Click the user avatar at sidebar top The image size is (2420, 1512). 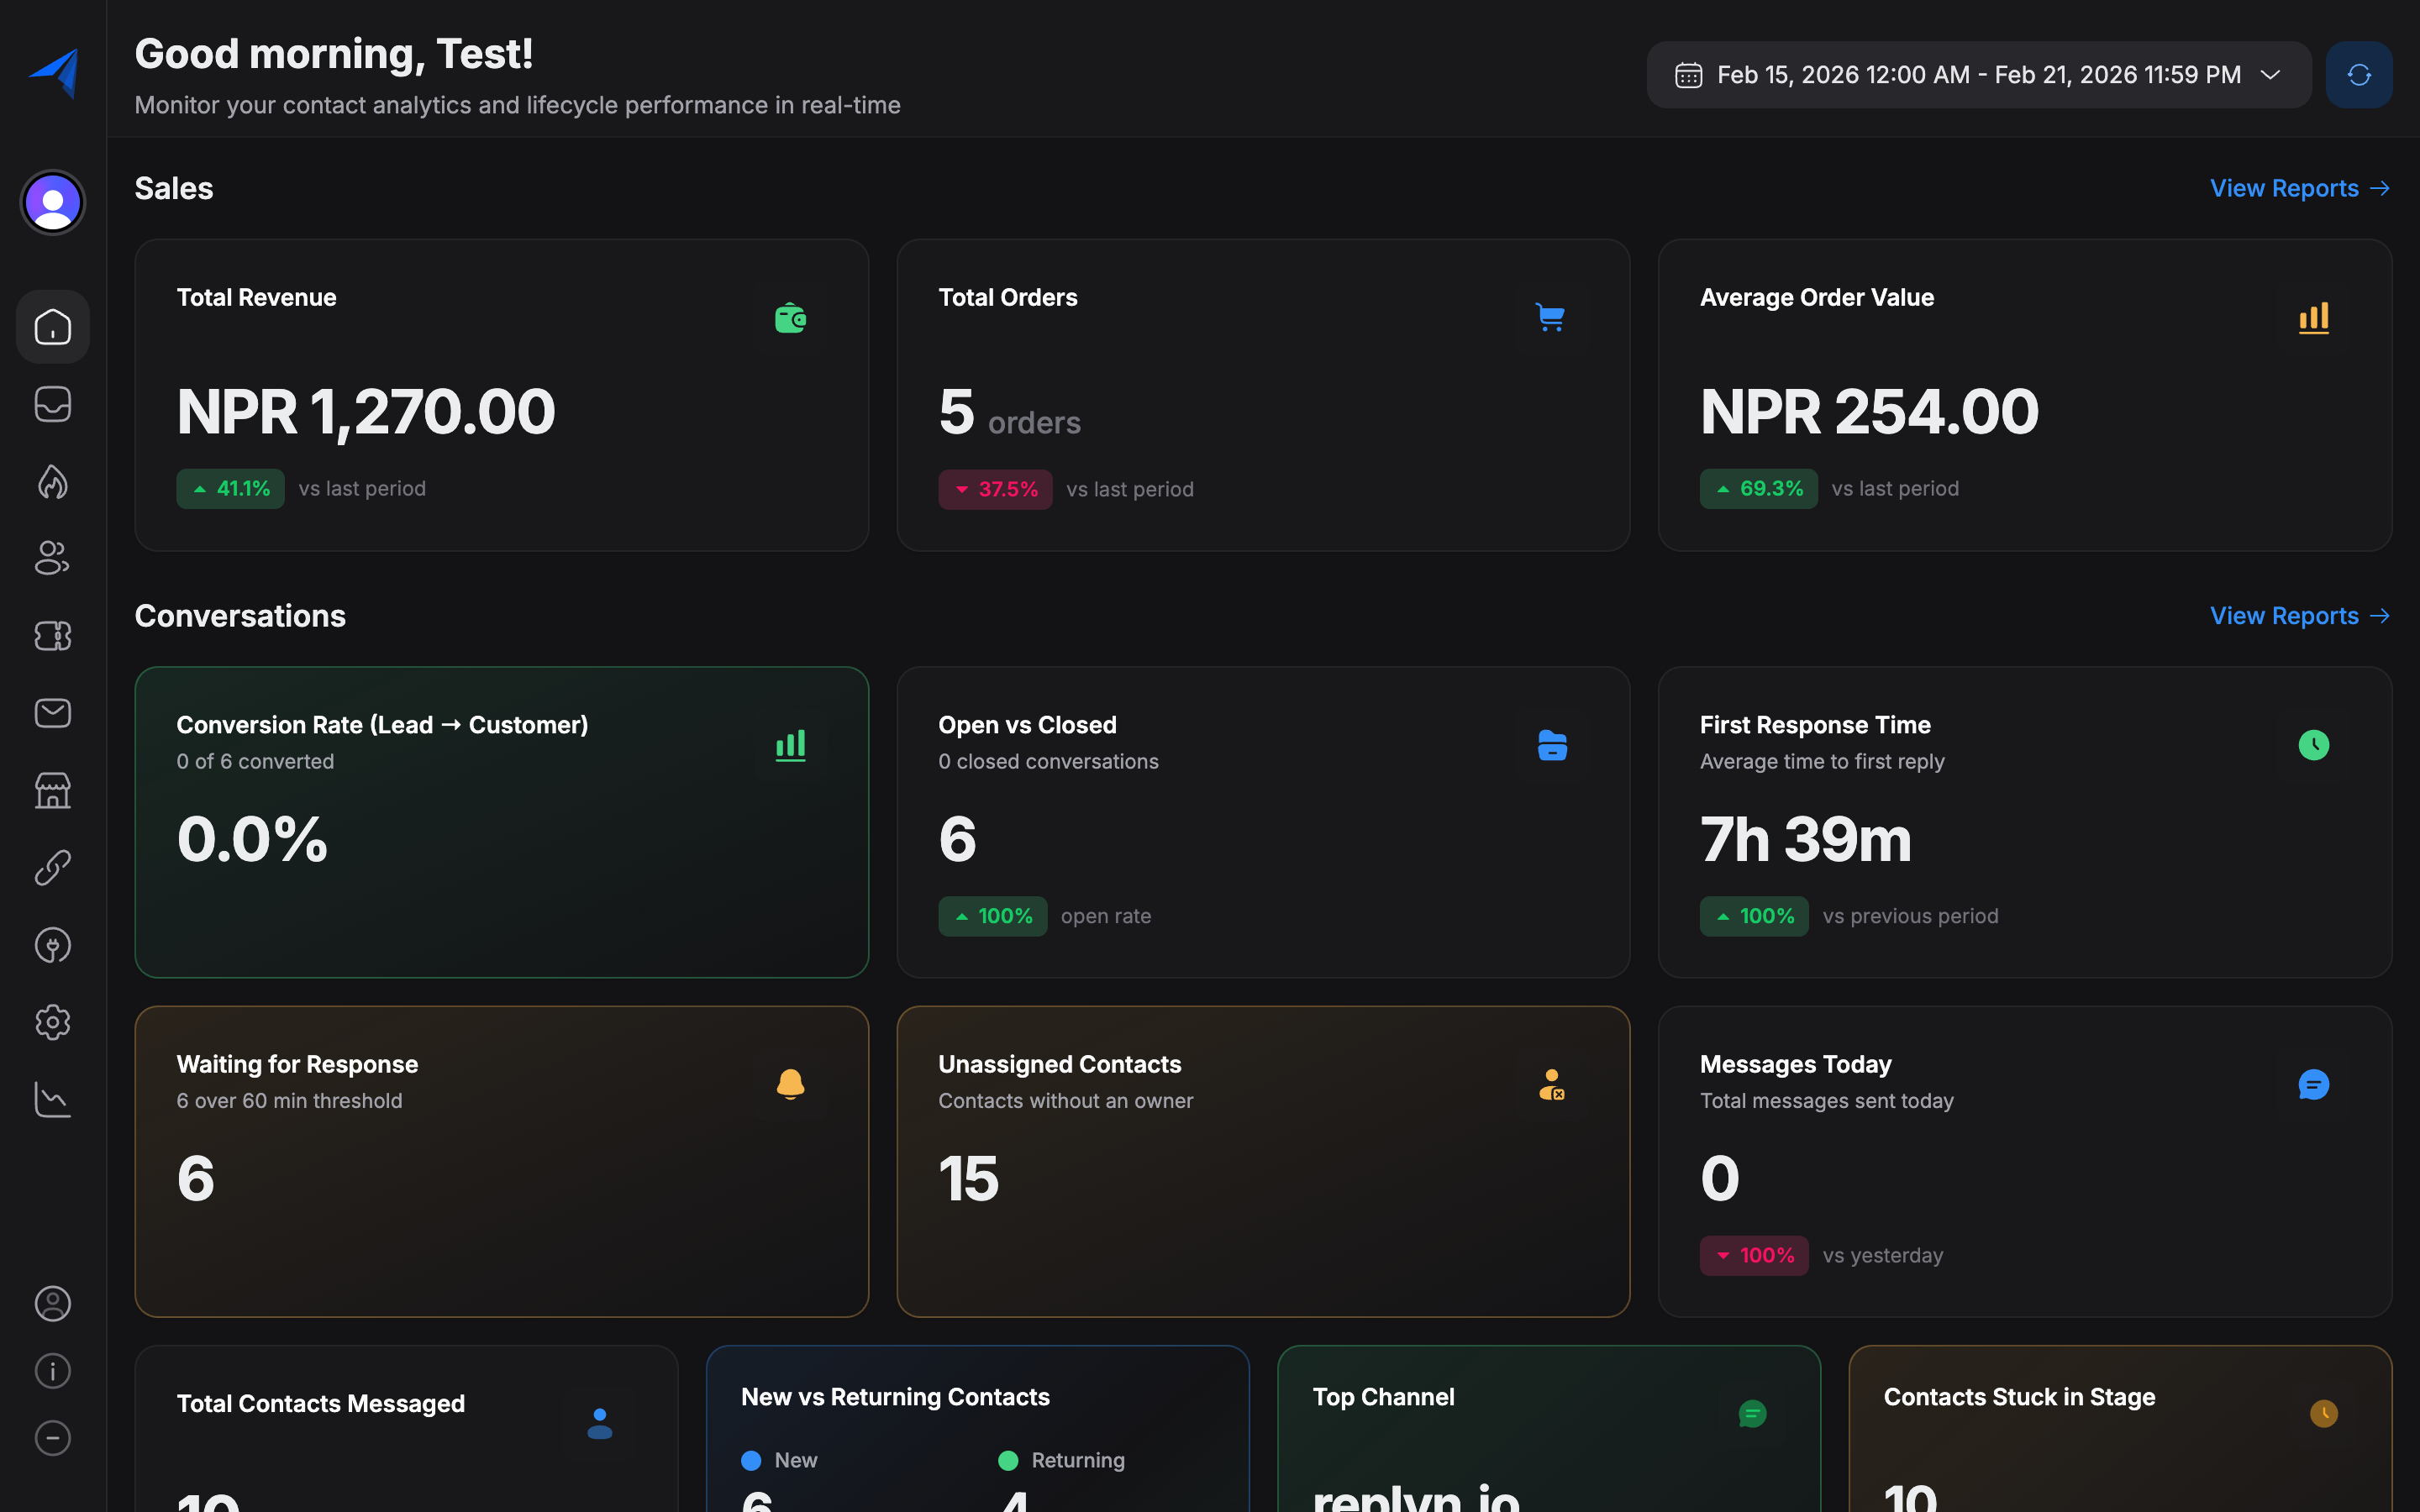(52, 202)
